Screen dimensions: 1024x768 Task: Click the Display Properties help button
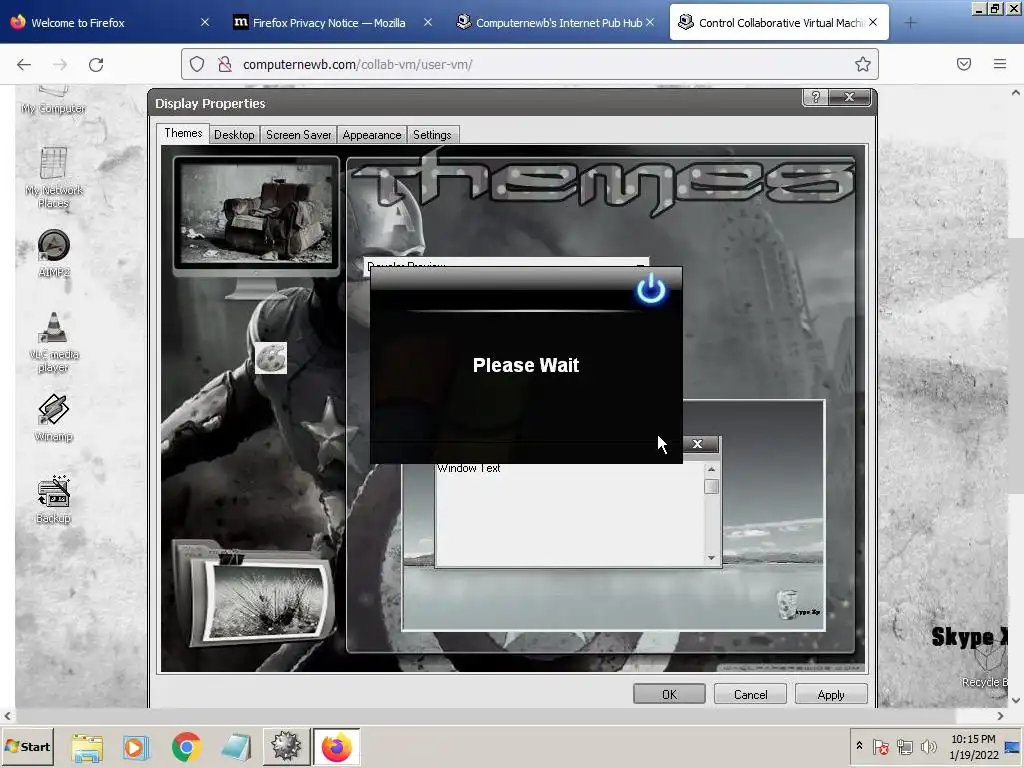coord(815,97)
